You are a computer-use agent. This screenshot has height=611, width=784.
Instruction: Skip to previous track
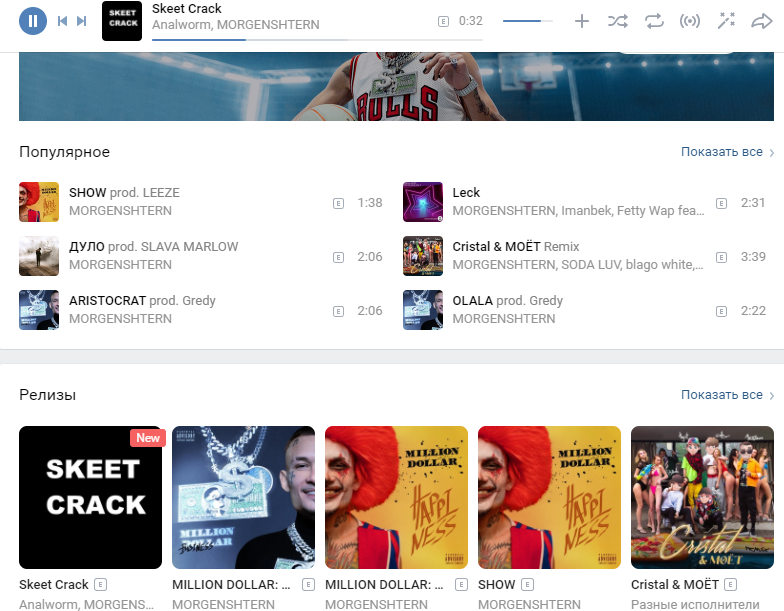[x=62, y=21]
